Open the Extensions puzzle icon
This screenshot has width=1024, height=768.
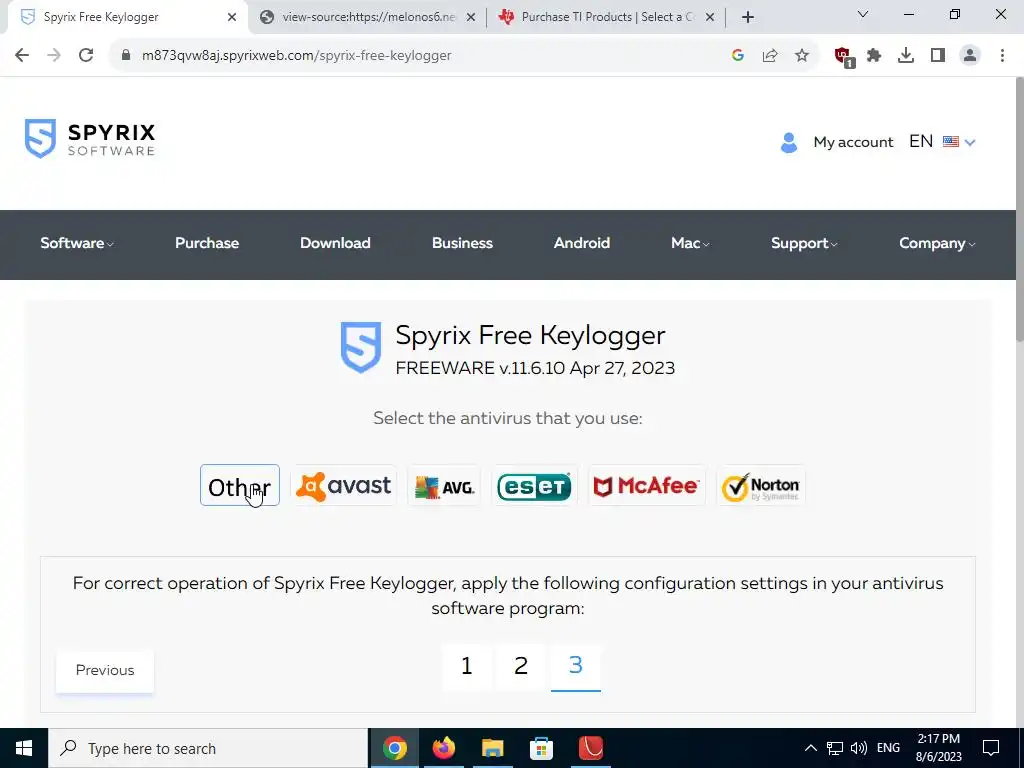[874, 56]
